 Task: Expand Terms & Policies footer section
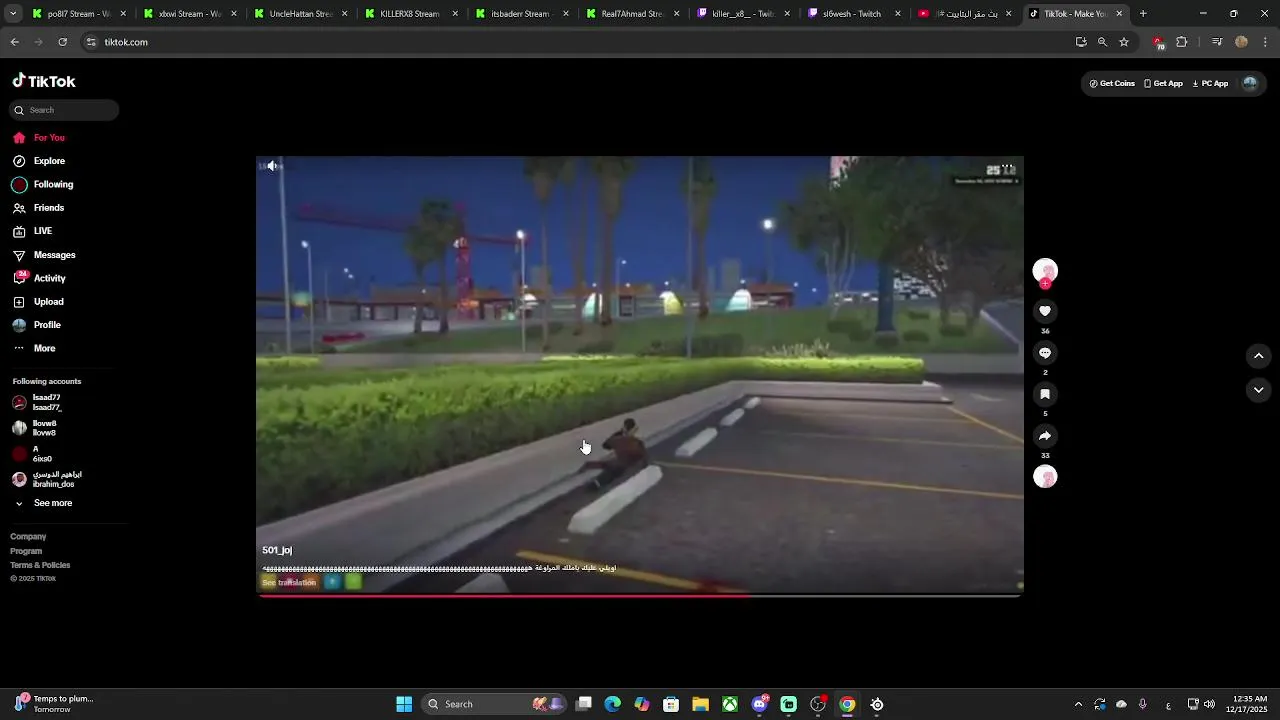click(40, 565)
